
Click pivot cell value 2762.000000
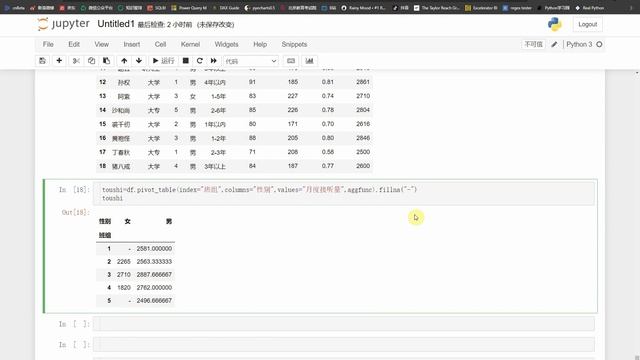[154, 288]
